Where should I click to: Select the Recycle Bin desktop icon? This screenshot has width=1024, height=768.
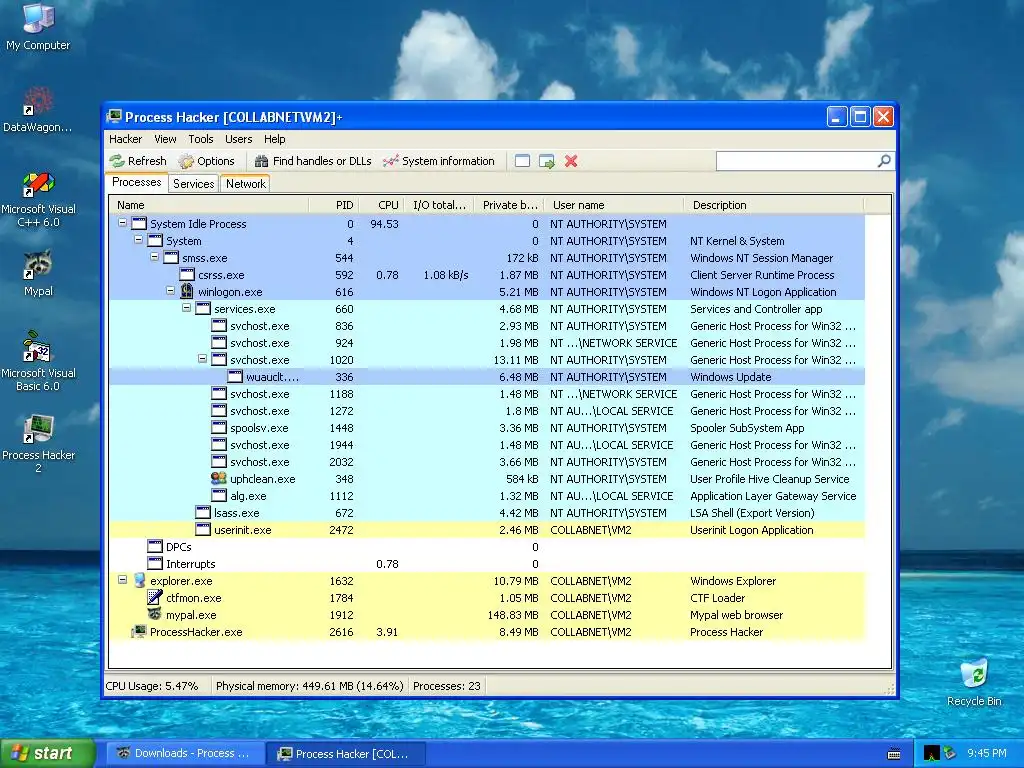pyautogui.click(x=974, y=682)
